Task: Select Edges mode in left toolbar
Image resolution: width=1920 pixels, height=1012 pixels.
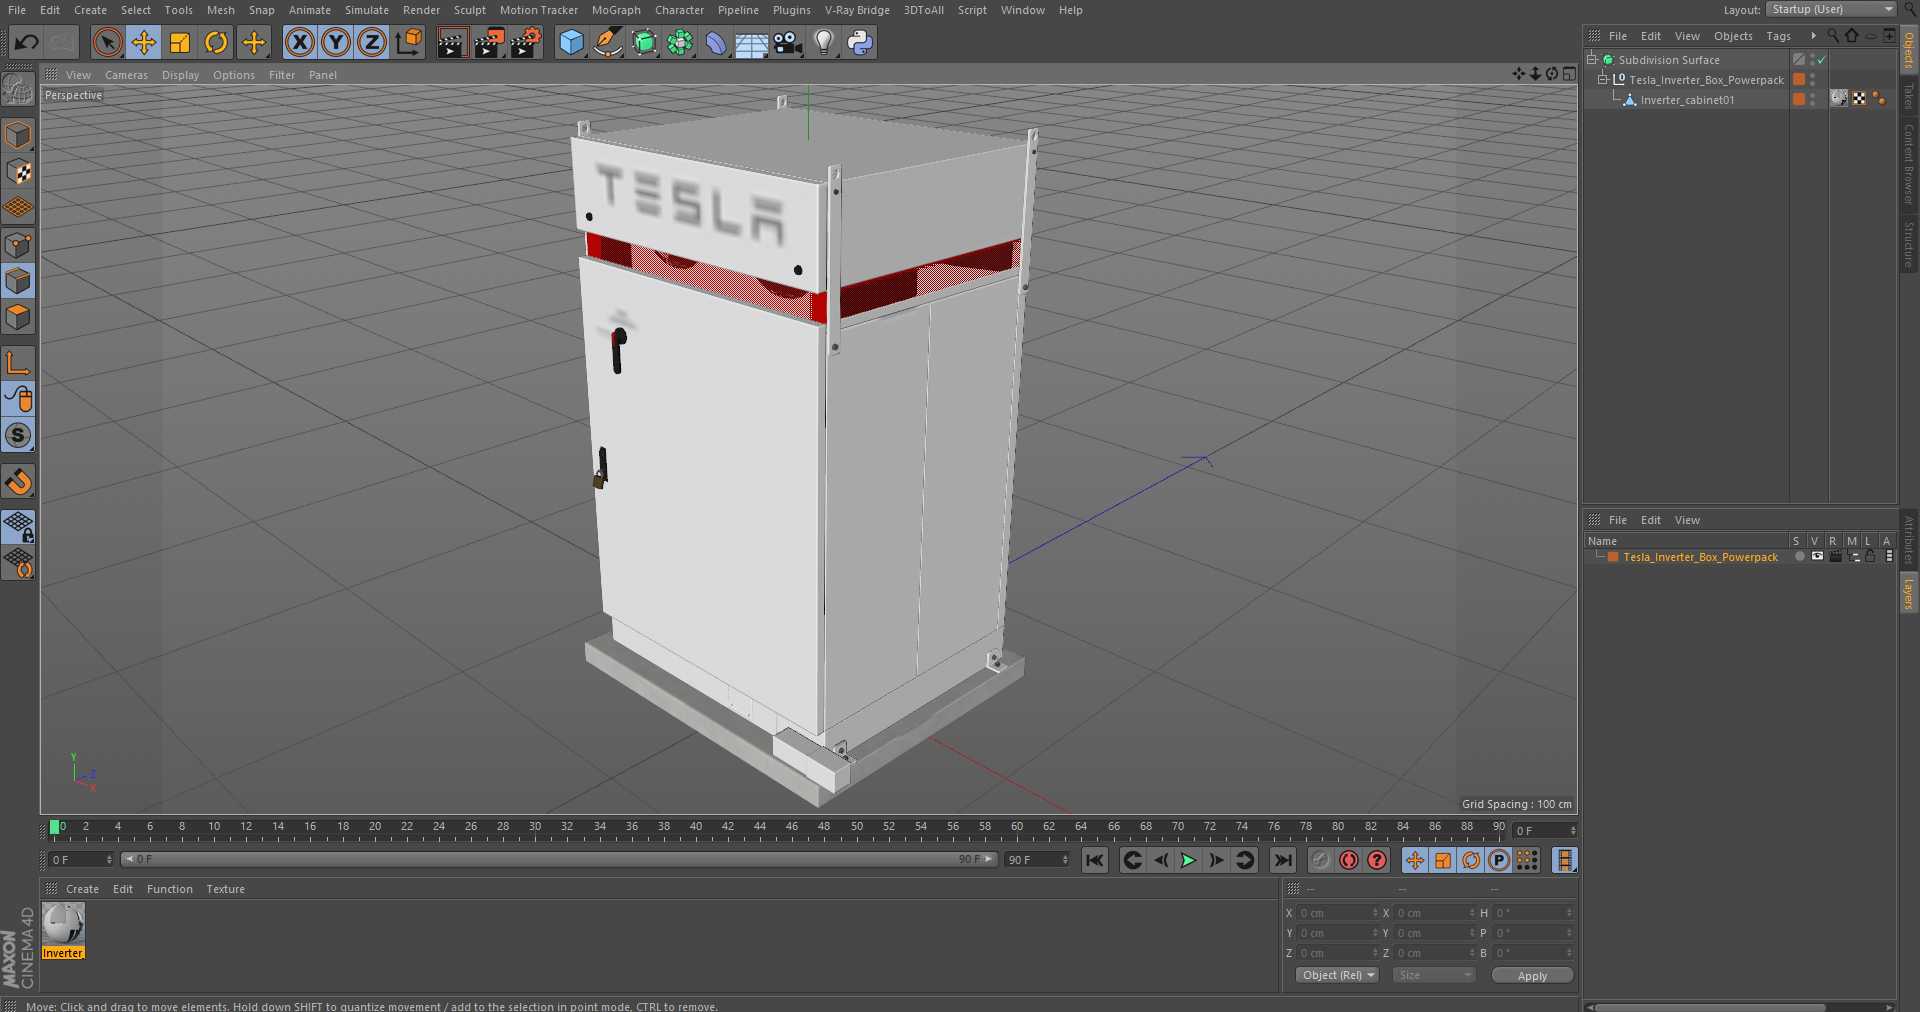Action: [18, 281]
